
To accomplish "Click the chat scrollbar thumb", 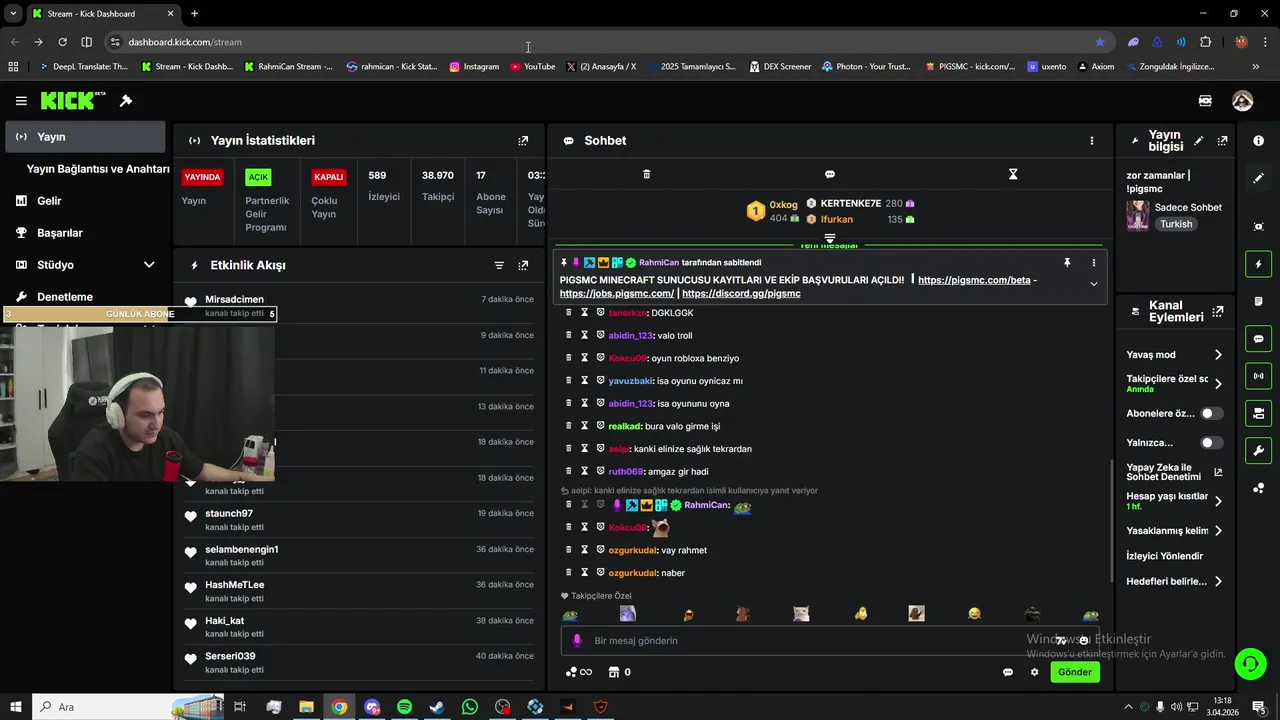I will click(x=1110, y=521).
